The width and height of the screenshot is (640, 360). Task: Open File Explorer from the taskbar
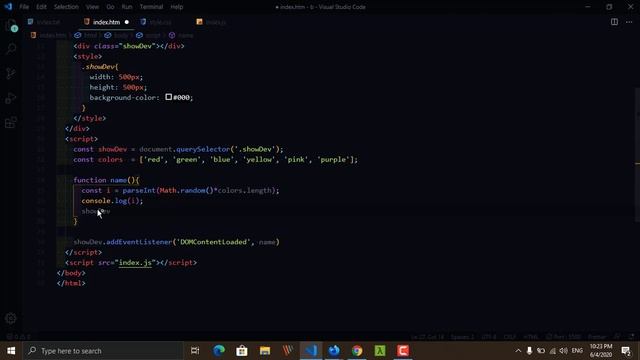coord(265,351)
